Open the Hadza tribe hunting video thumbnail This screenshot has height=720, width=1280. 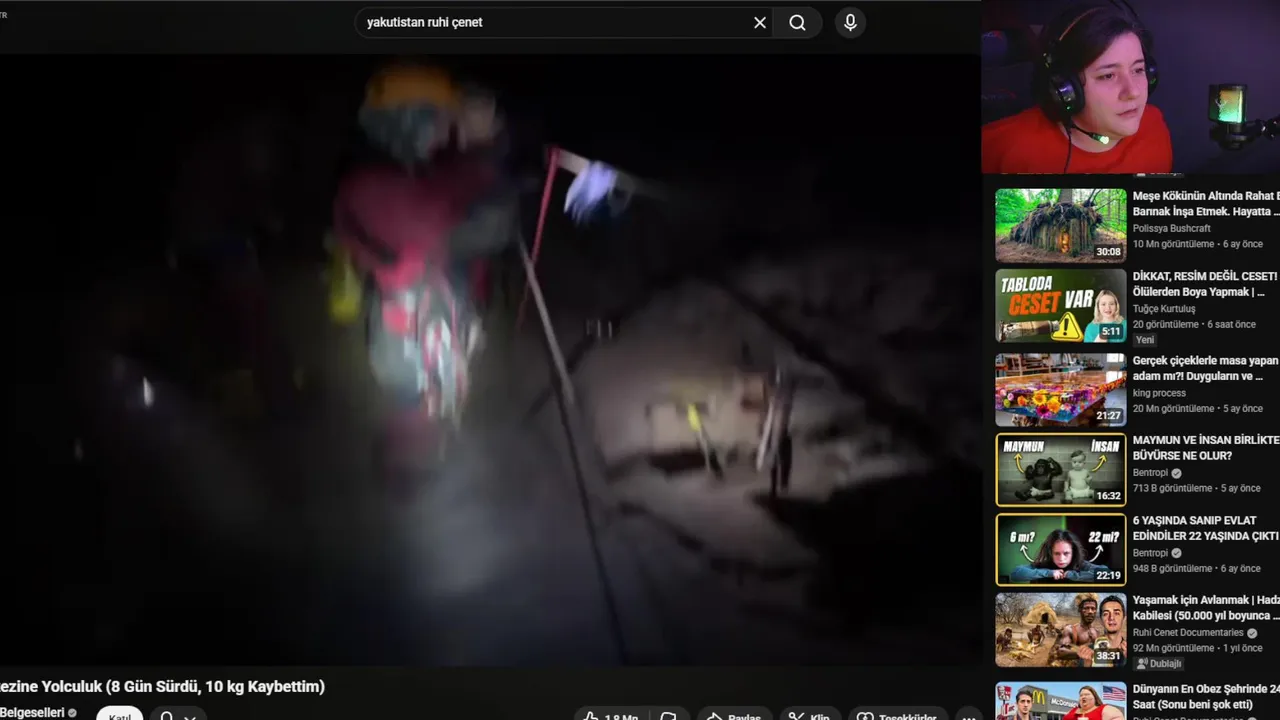click(x=1061, y=630)
